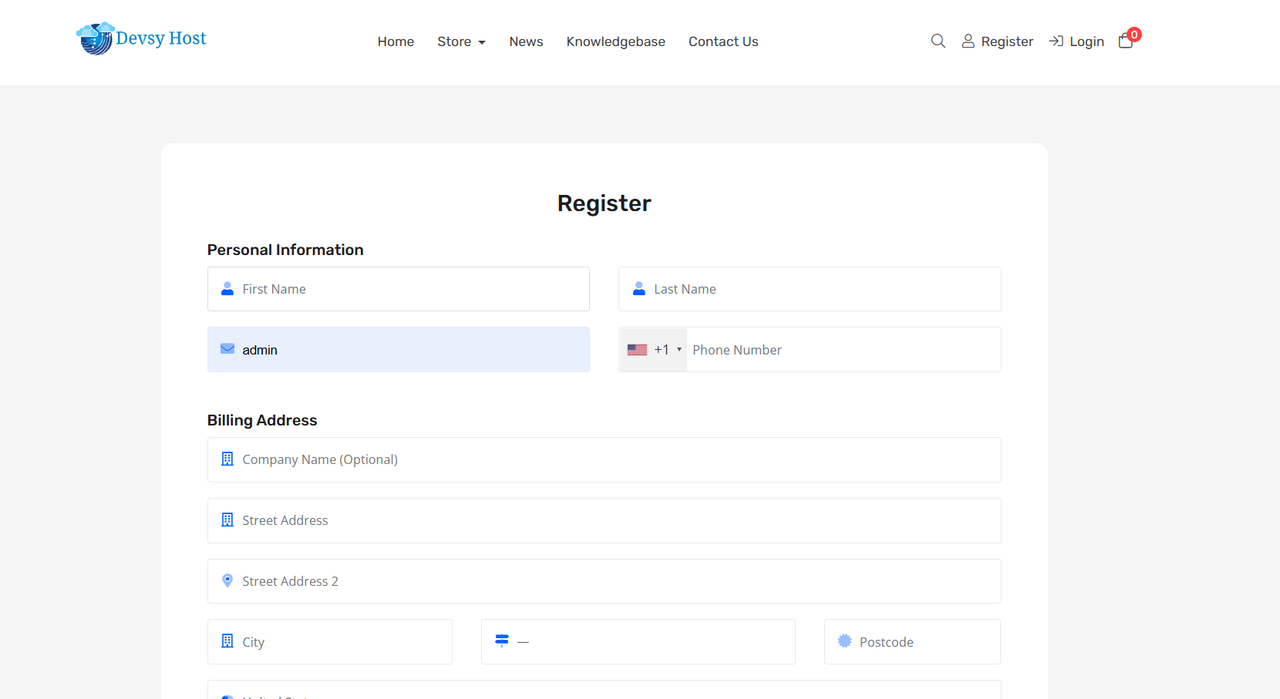Click the Billing Address heading
This screenshot has height=699, width=1280.
point(262,420)
